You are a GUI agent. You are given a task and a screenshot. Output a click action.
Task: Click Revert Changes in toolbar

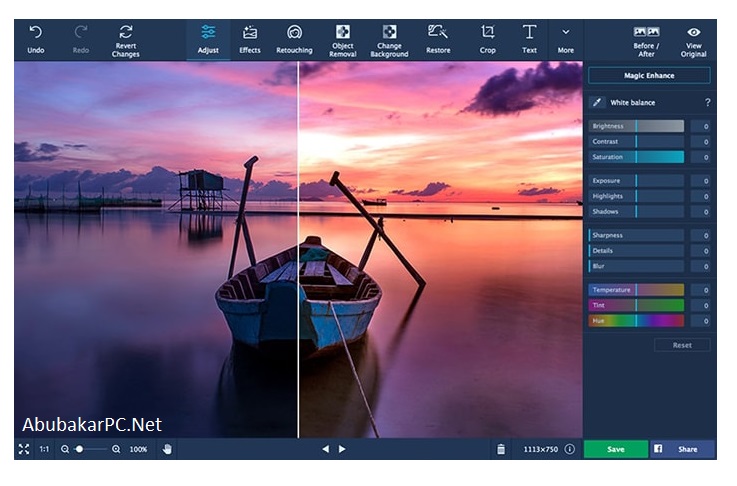[125, 41]
